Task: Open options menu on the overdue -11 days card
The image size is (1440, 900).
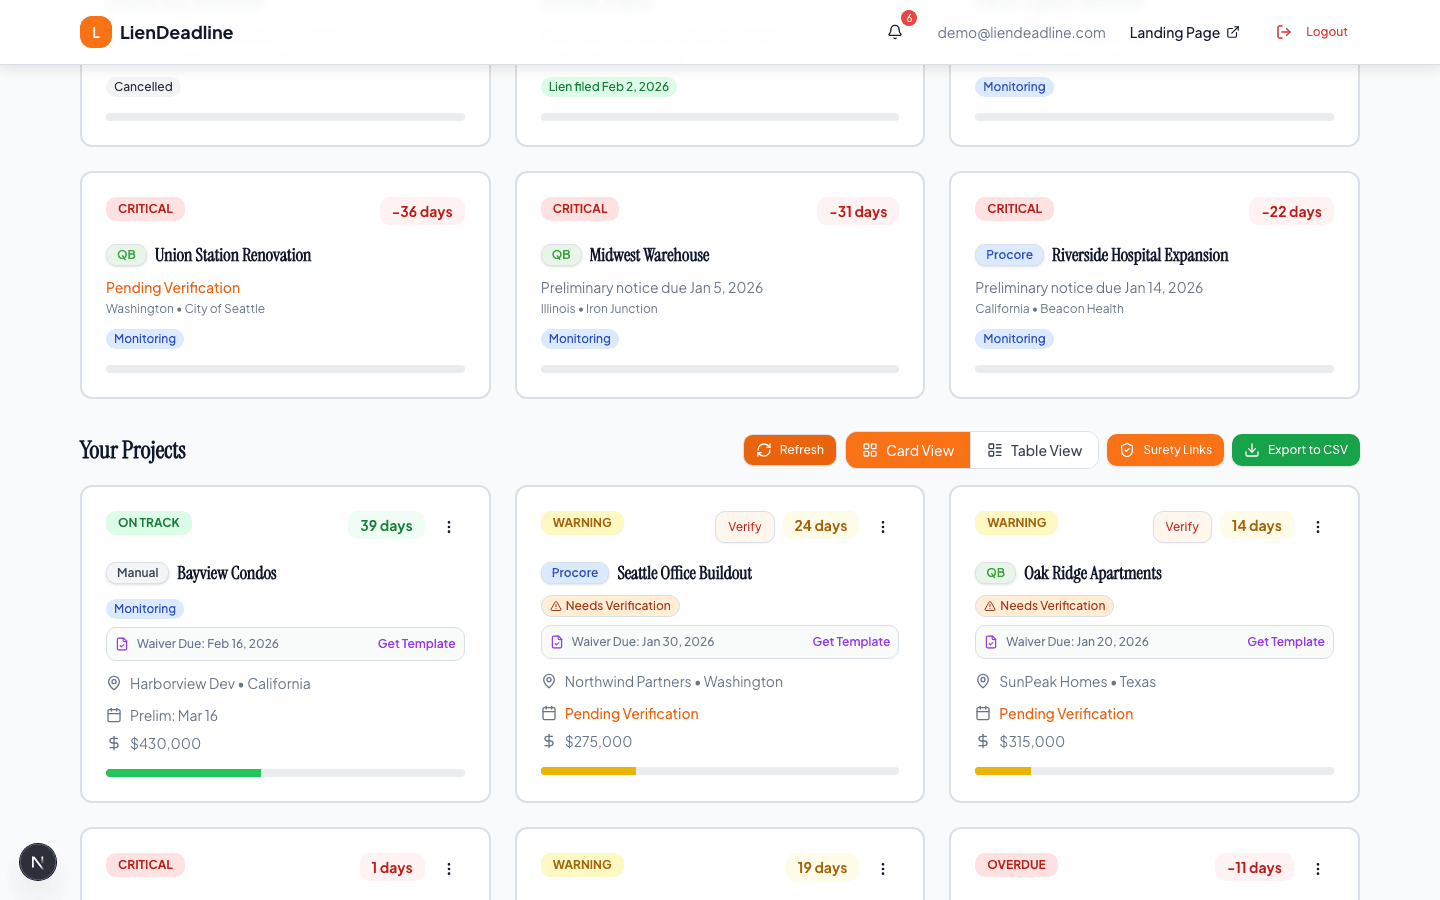Action: (1318, 869)
